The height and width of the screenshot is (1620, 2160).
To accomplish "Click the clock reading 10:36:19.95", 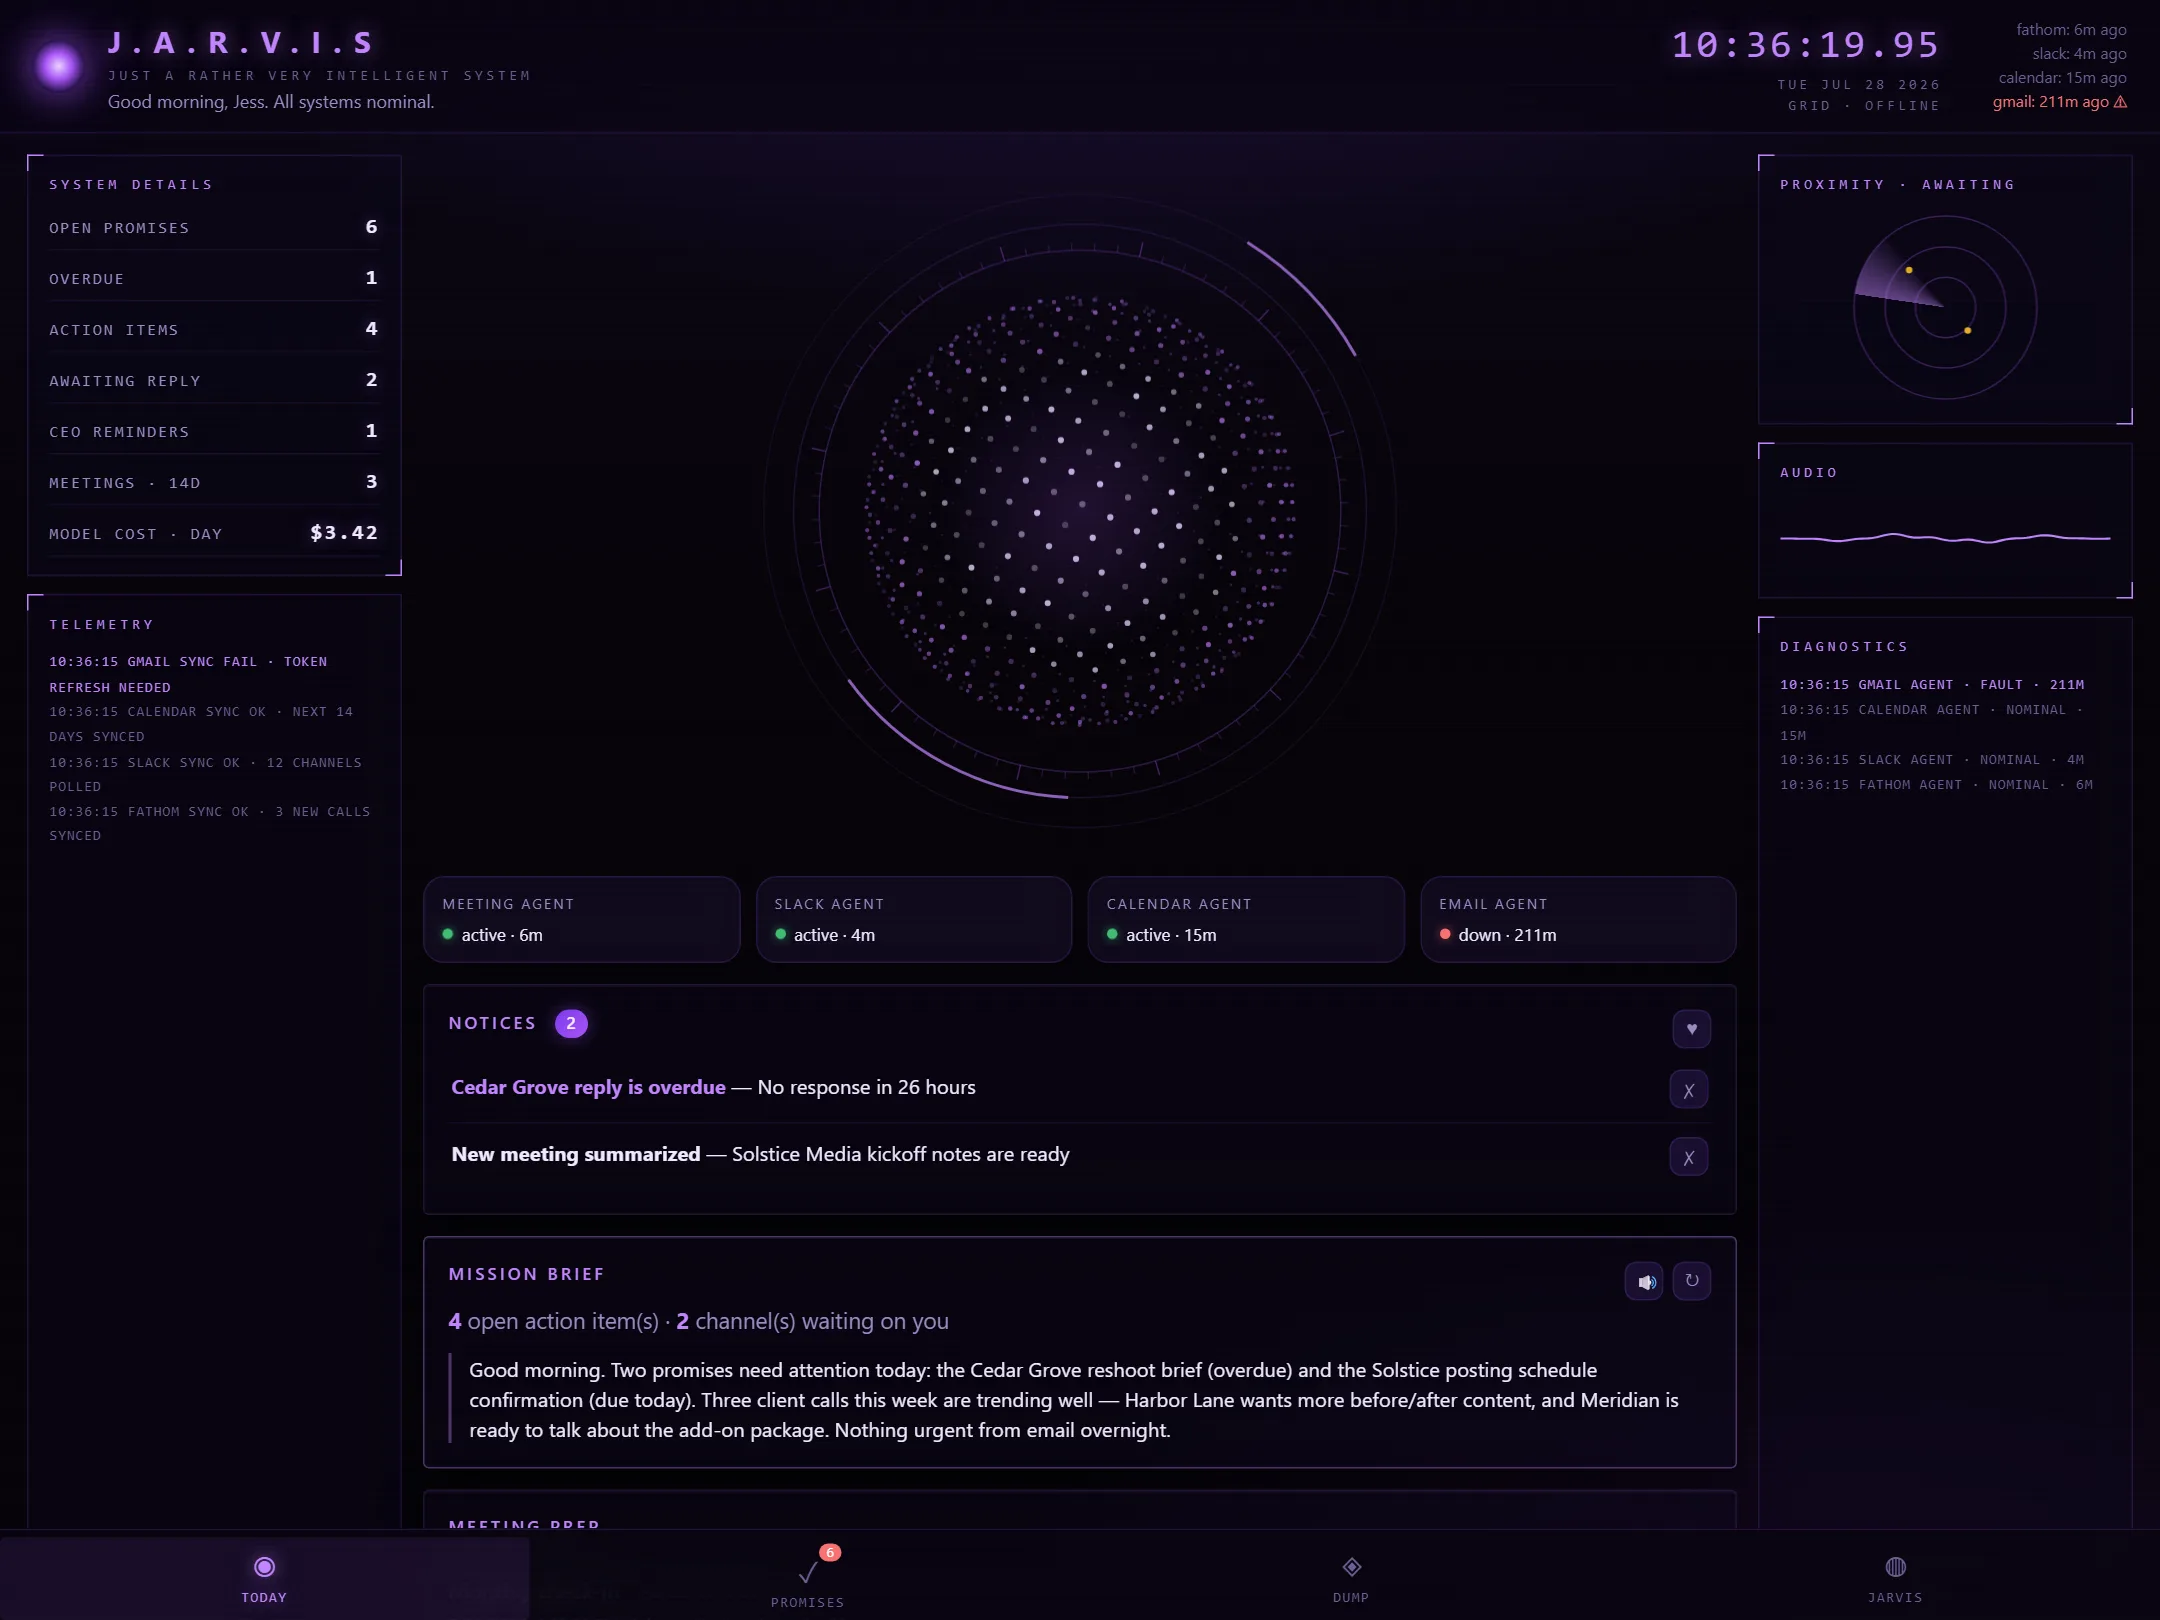I will point(1806,45).
